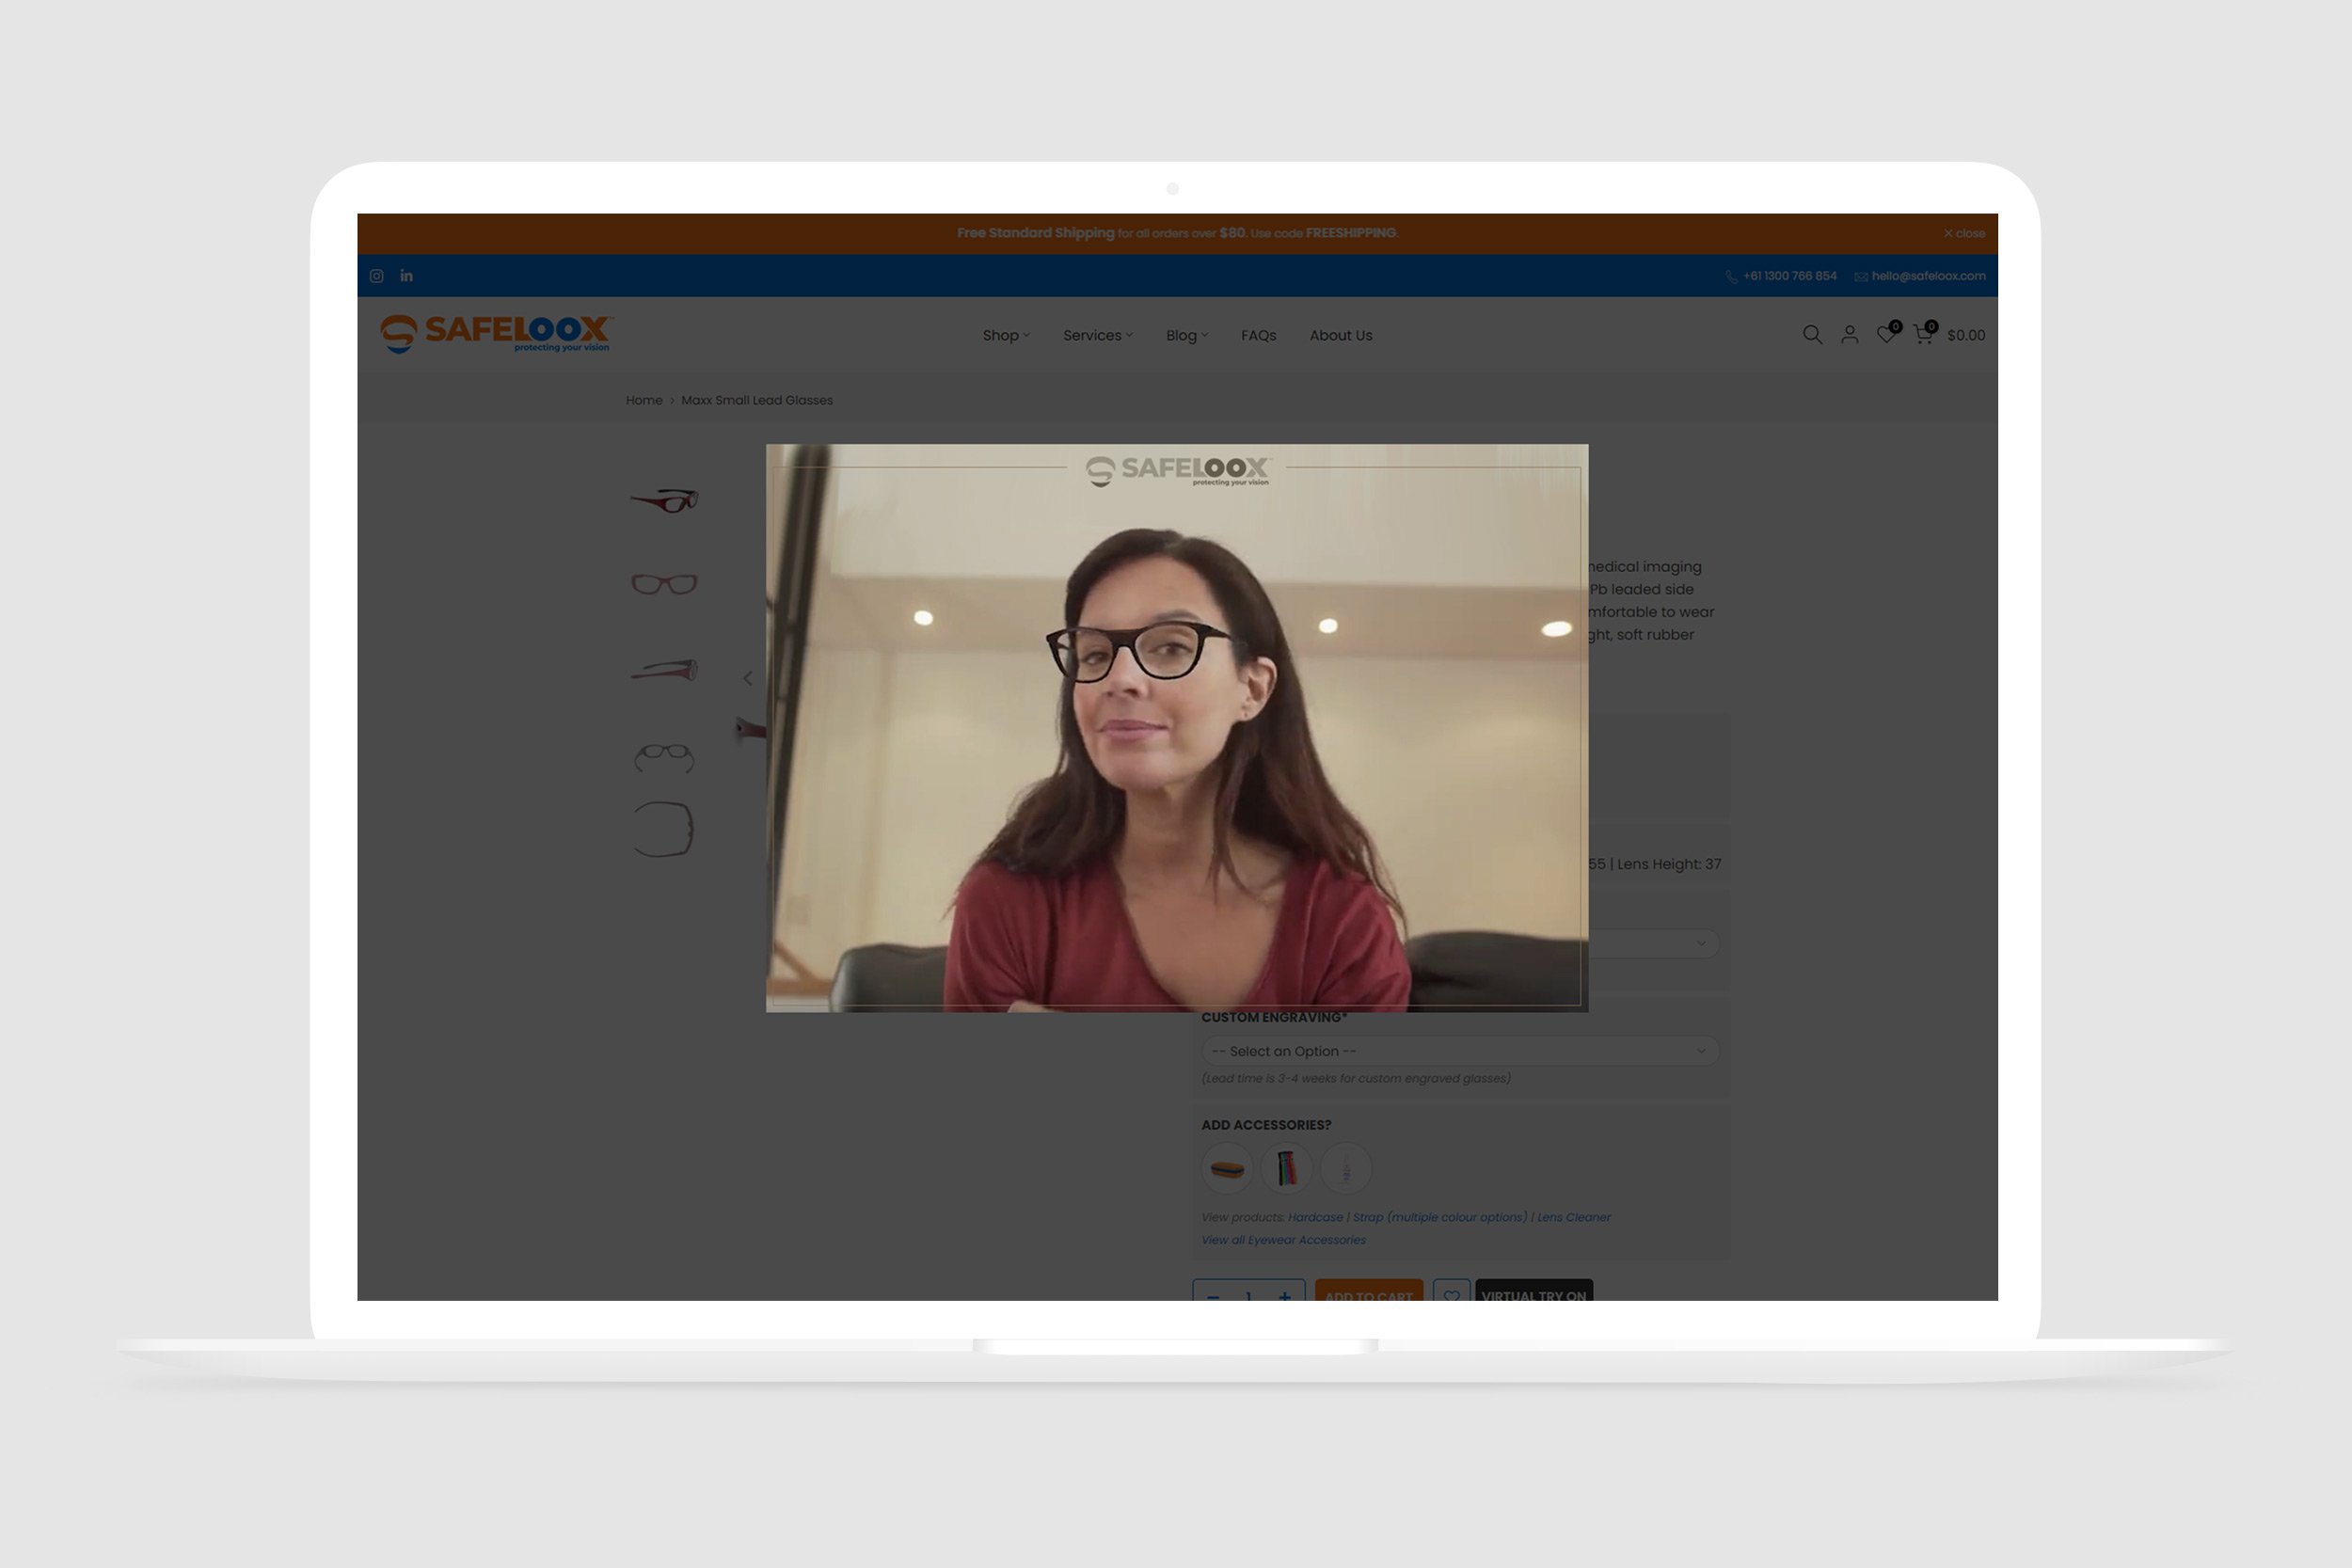Open the Instagram social icon
Screen dimensions: 2352x1568
coord(376,276)
